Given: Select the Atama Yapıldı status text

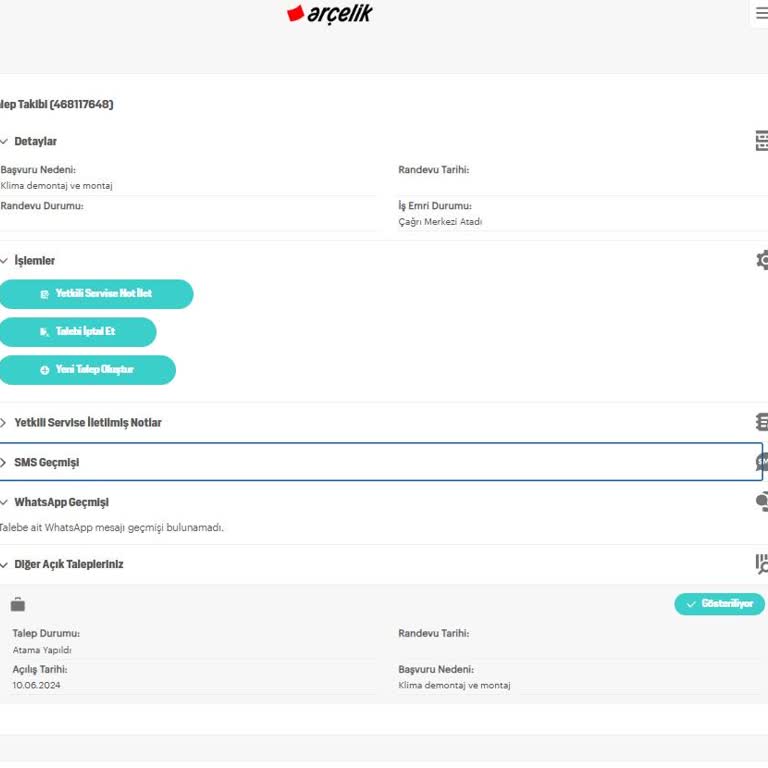Looking at the screenshot, I should [x=42, y=650].
